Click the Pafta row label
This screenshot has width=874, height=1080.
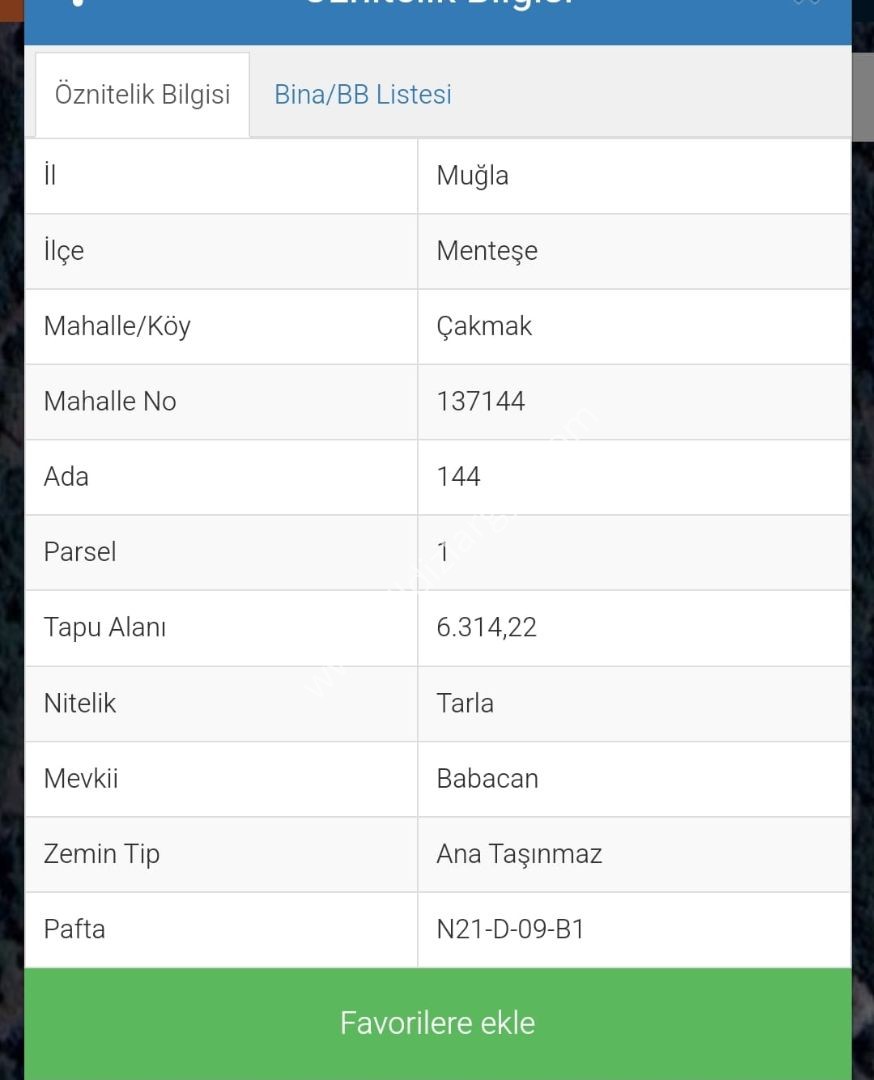click(x=74, y=928)
